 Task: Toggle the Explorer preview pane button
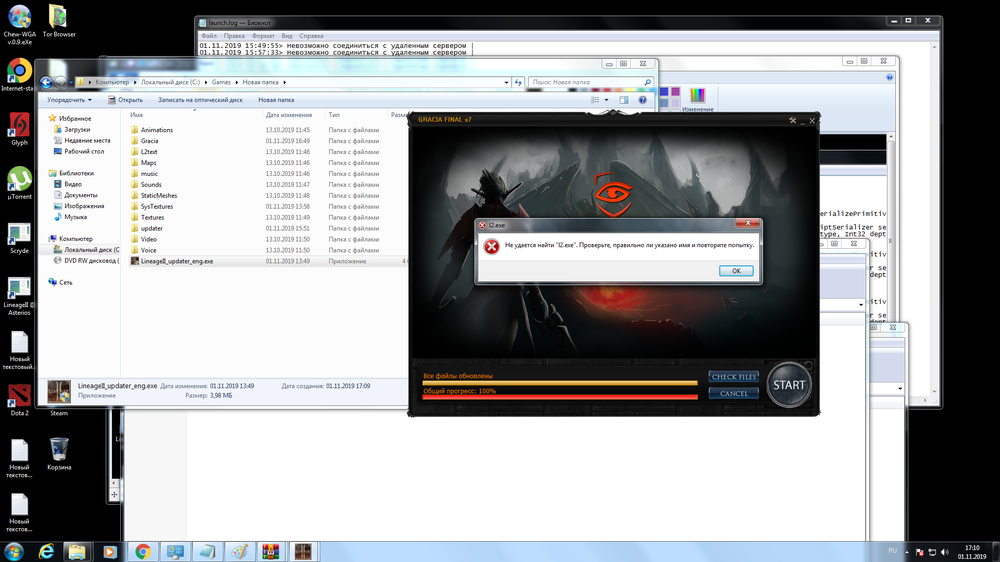(623, 100)
